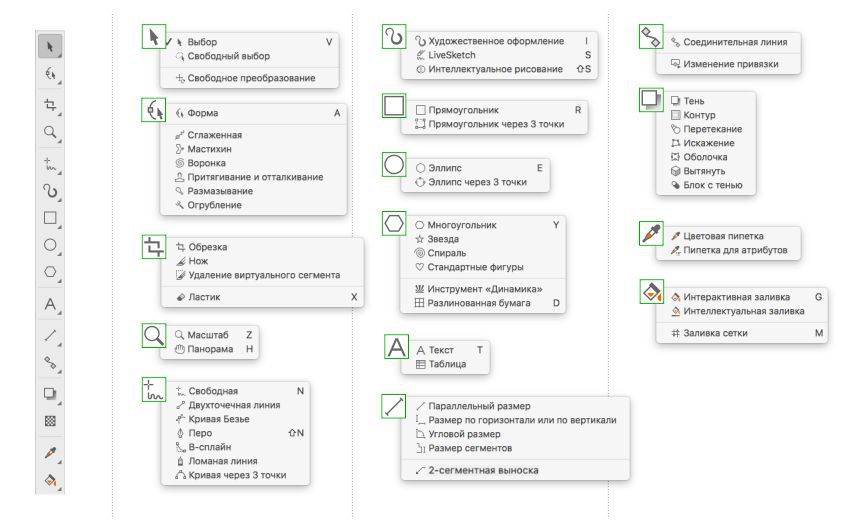Open the Interactive fill flyout in the toolbox
864x528 pixels.
pos(49,482)
